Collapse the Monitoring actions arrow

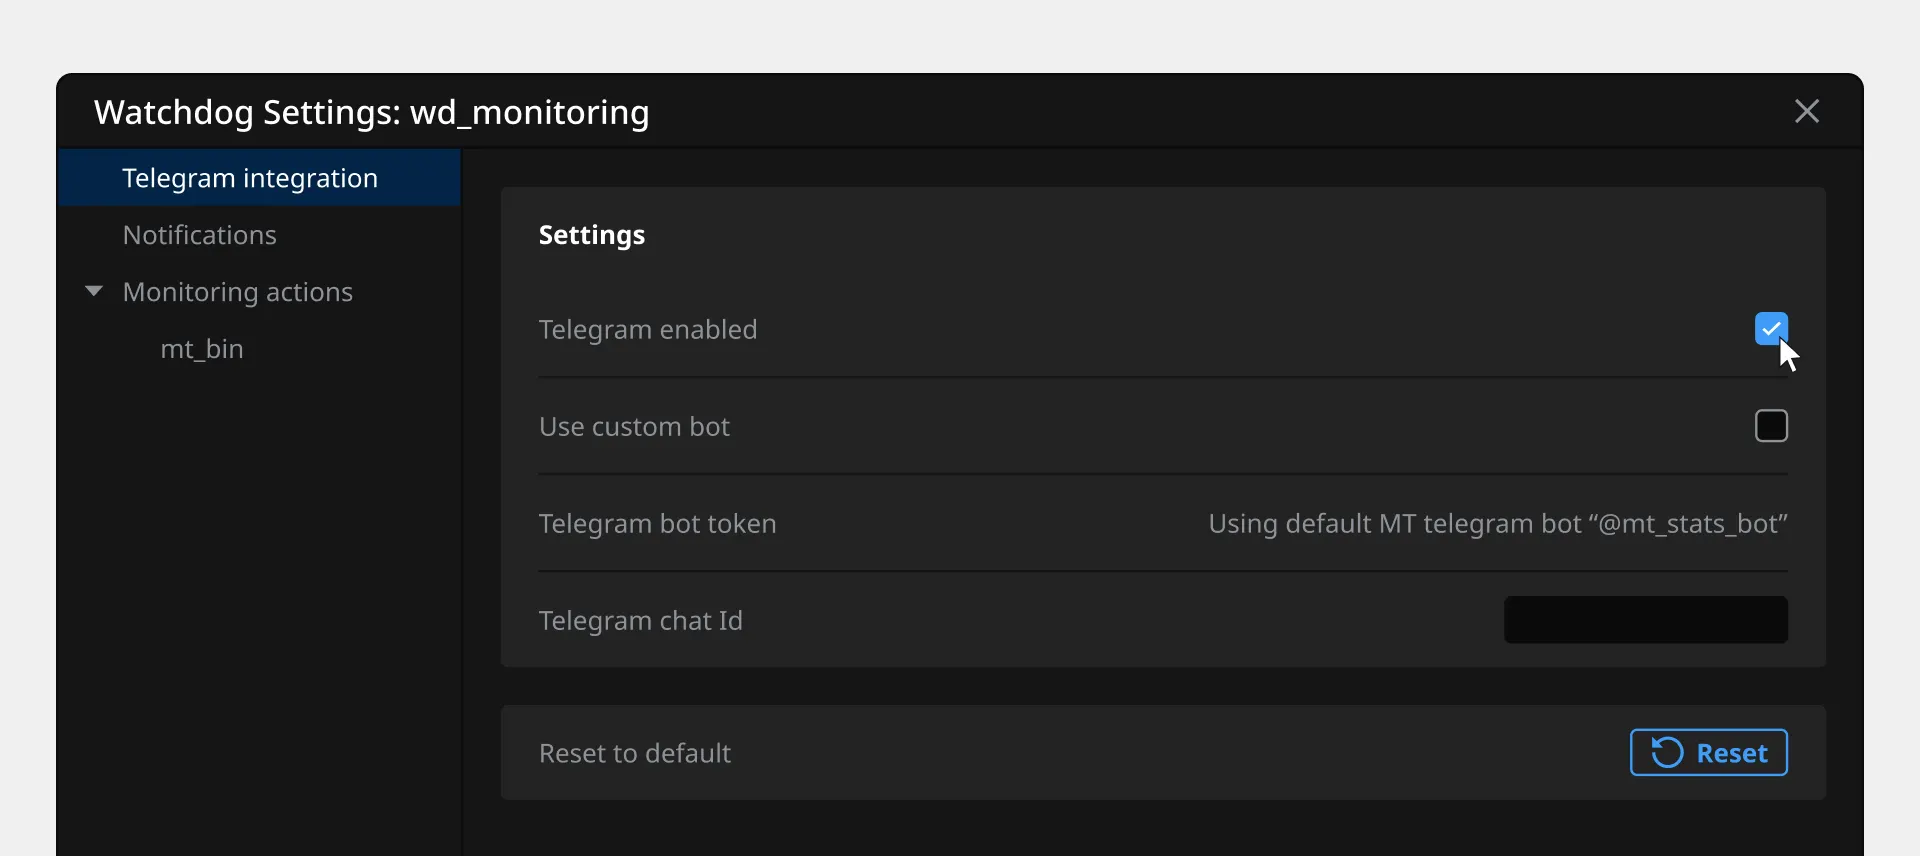(94, 292)
